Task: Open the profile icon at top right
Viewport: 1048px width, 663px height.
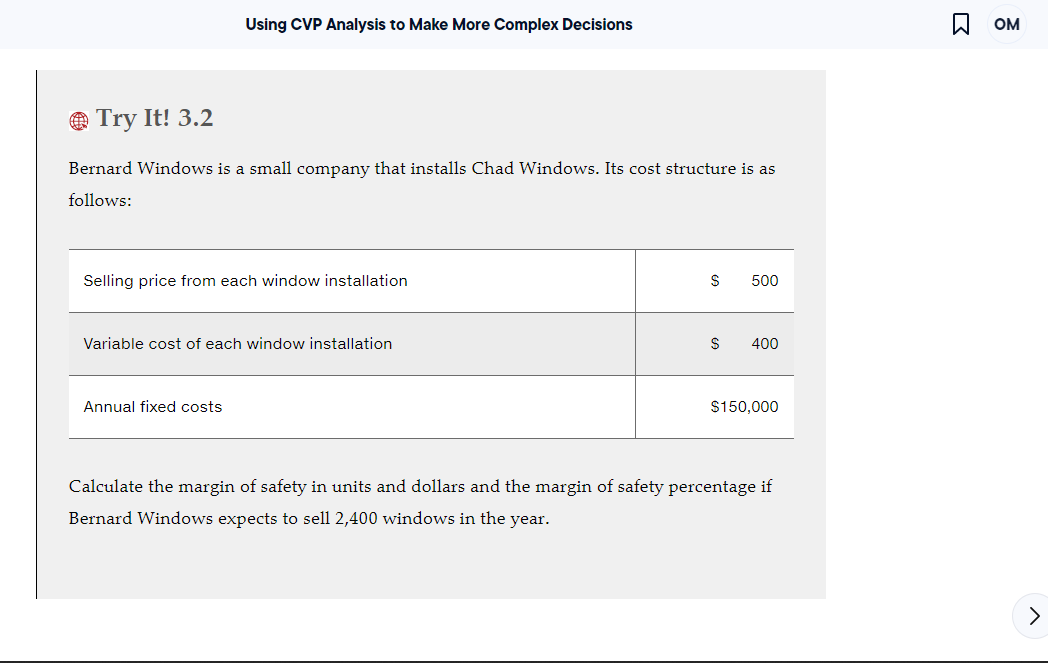Action: tap(1007, 24)
